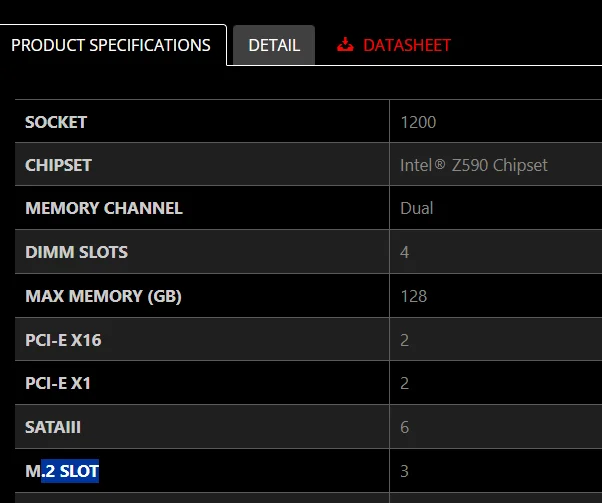Select the PRODUCT SPECIFICATIONS tab
Screen dimensions: 602x503
coord(111,45)
